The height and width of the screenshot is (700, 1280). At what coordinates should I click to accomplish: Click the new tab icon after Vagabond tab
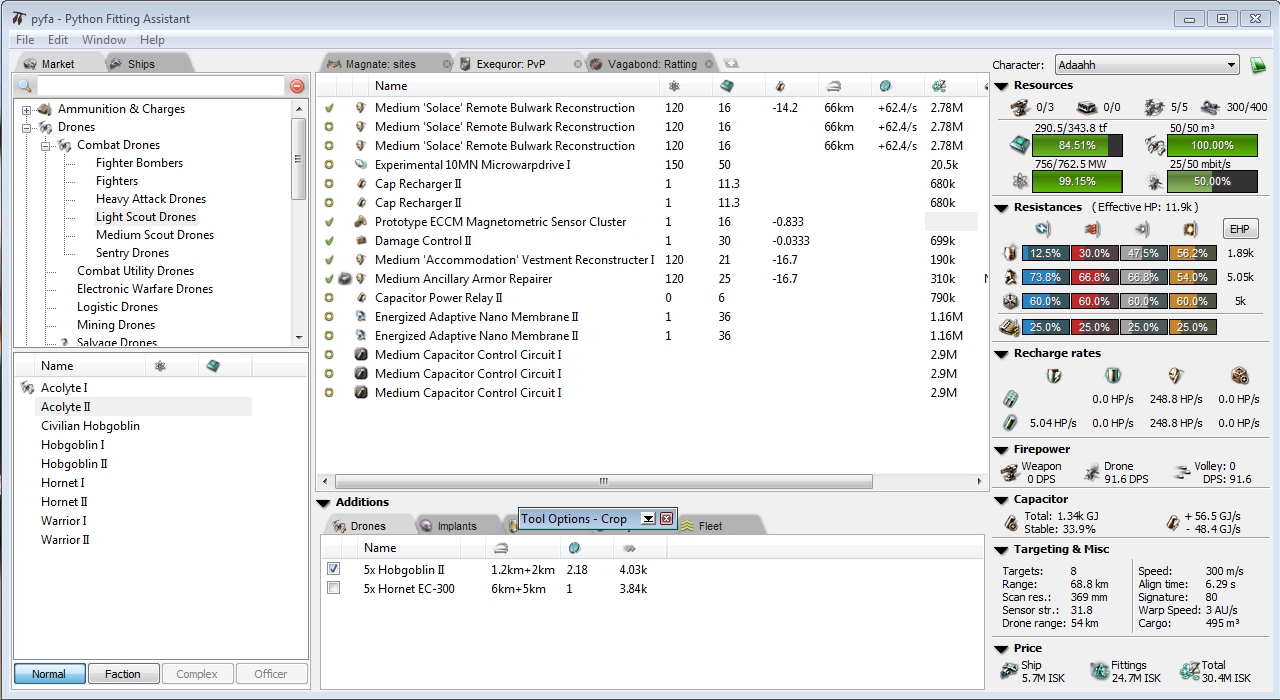pos(731,63)
